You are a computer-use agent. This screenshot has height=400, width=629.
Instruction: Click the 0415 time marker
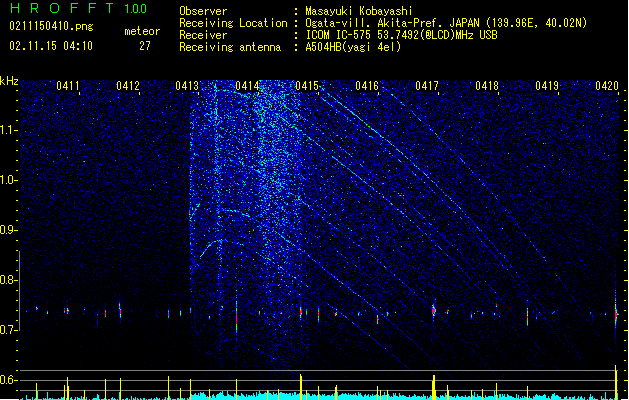307,85
